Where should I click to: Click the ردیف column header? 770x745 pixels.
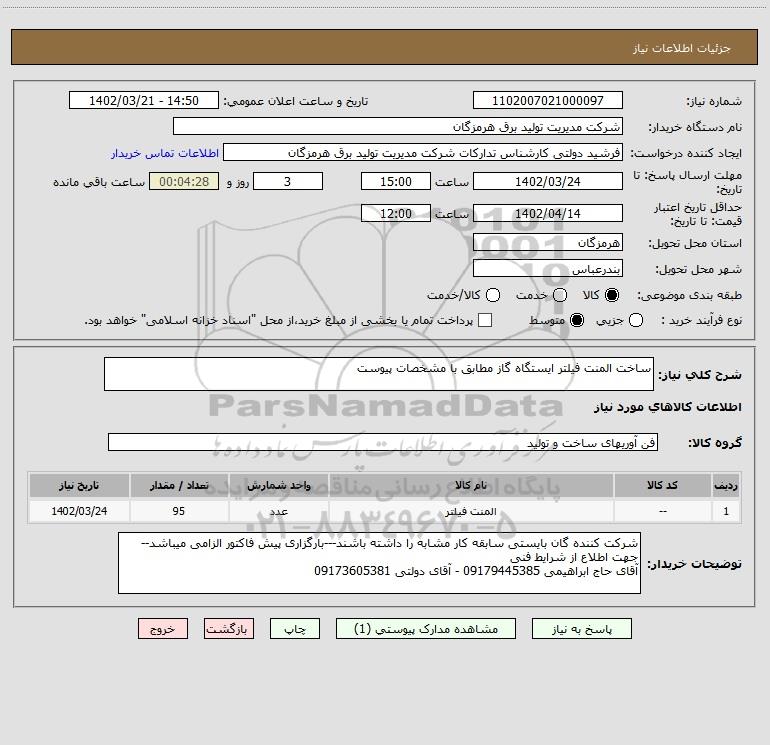(726, 485)
